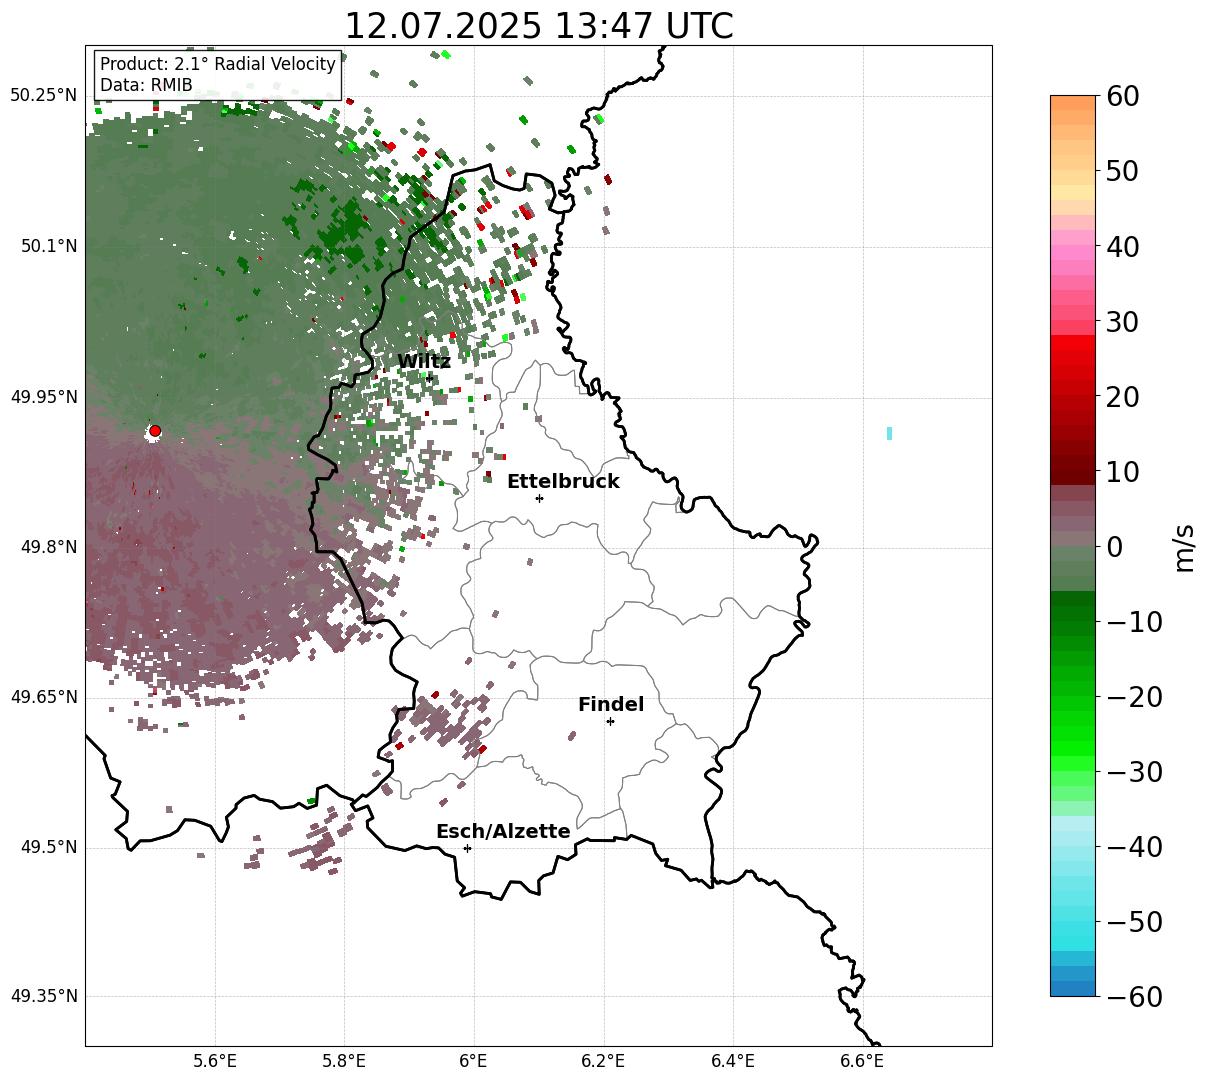Pick the pink colorbar band near 40
The image size is (1207, 1081).
[1073, 253]
